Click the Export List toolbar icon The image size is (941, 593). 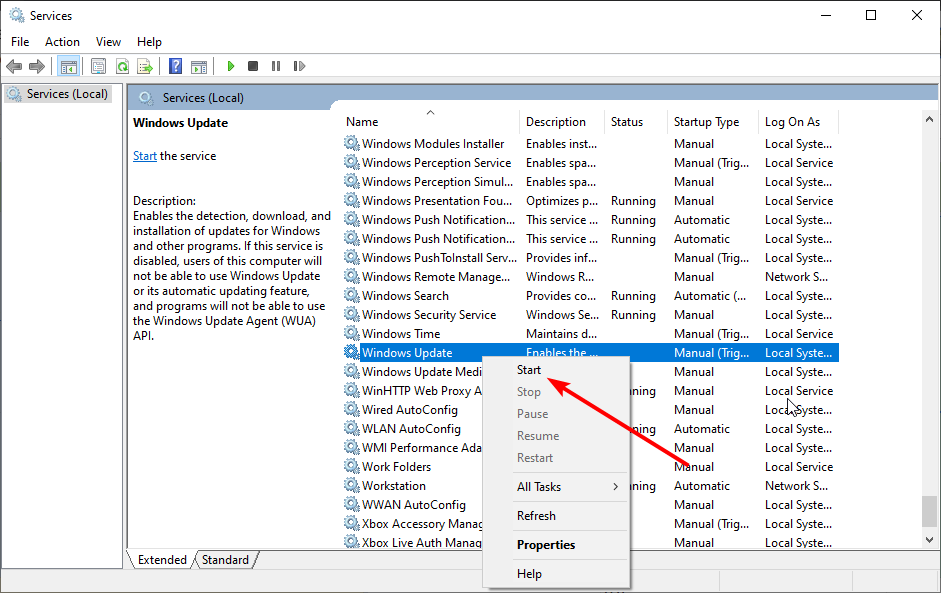145,66
